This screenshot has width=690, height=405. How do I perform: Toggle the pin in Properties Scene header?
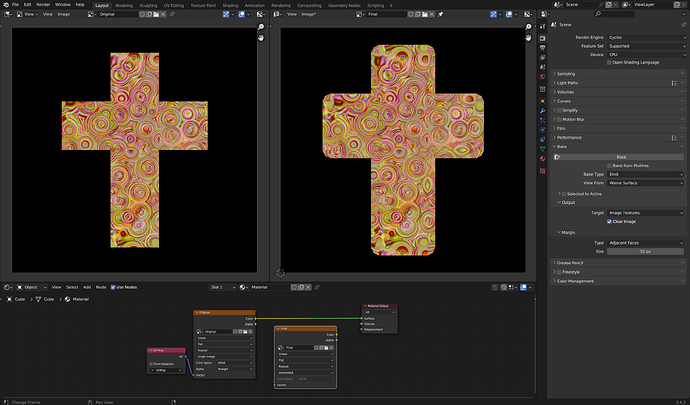coord(683,25)
